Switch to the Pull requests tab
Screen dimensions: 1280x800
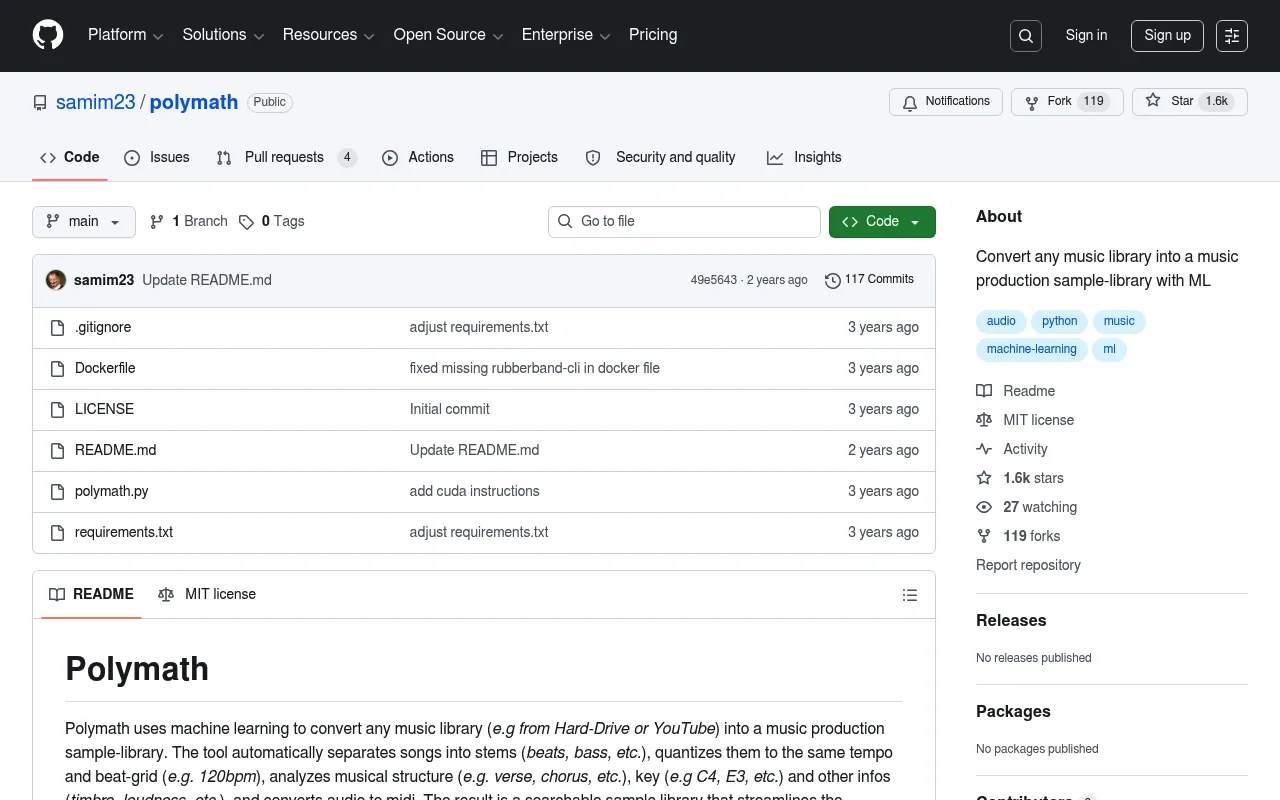(286, 158)
